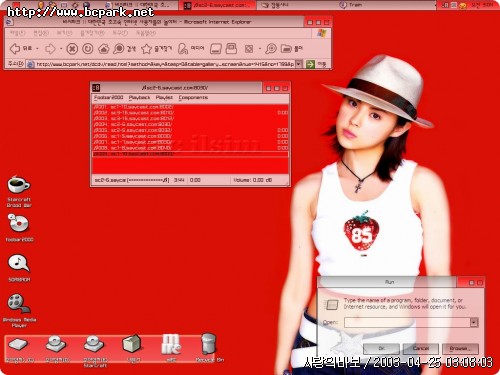Go to Home page in Internet Explorer
500x375 pixels.
click(104, 49)
